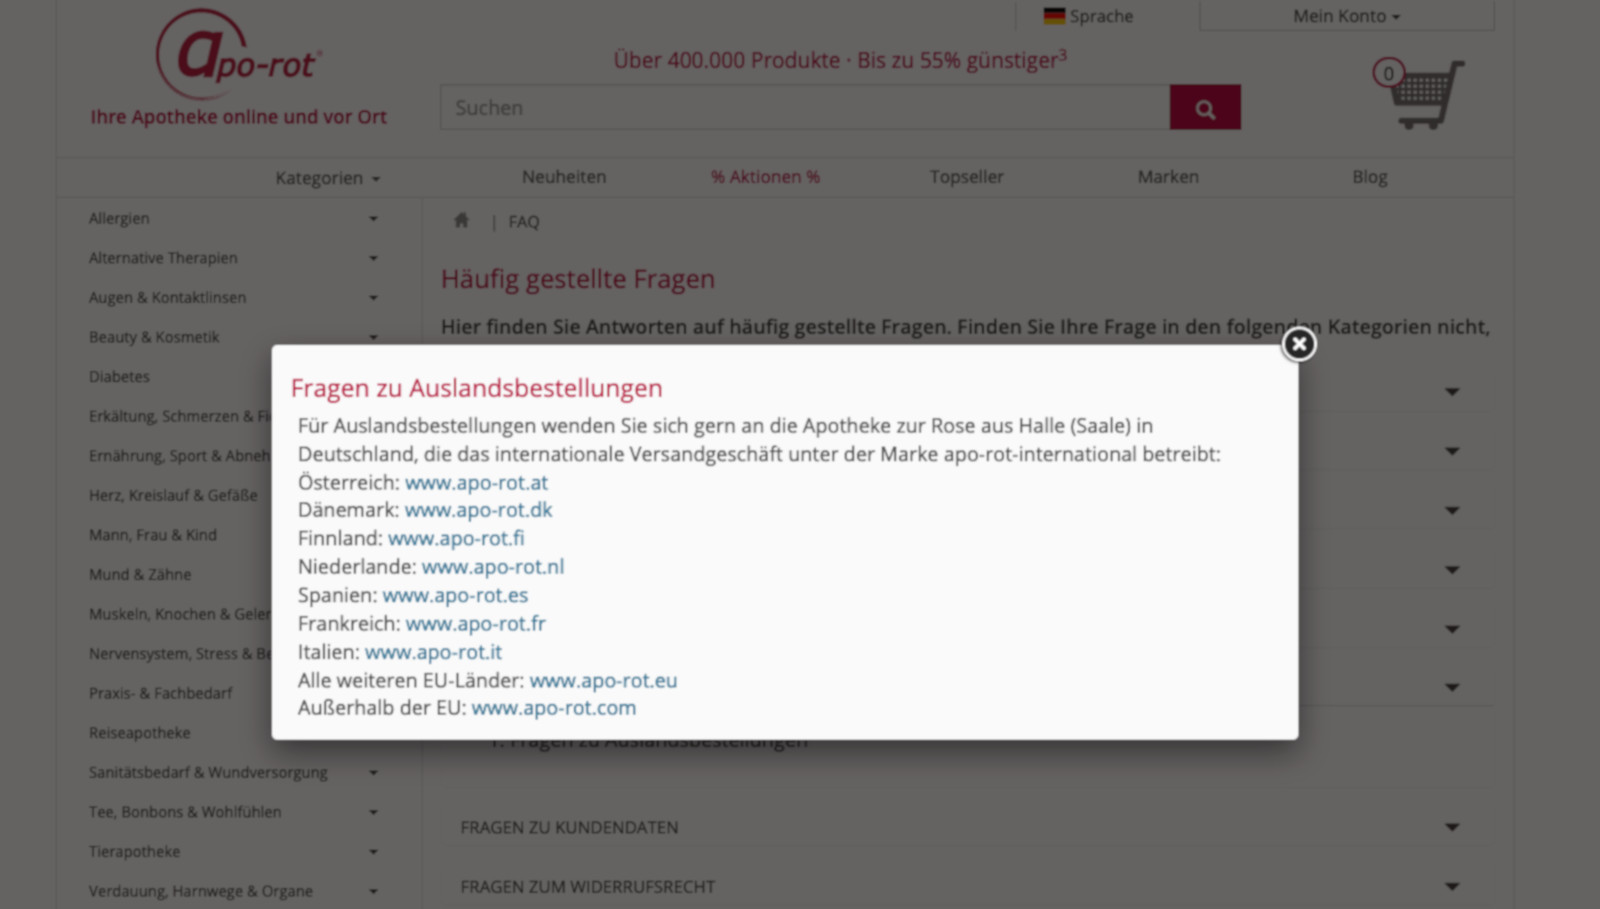The height and width of the screenshot is (909, 1600).
Task: Go to the Topseller page
Action: pyautogui.click(x=966, y=177)
